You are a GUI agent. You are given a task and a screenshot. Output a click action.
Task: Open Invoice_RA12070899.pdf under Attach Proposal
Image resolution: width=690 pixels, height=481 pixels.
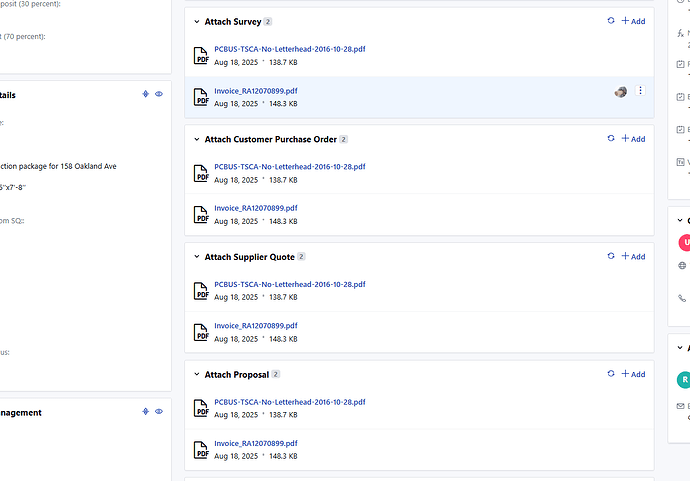tap(255, 443)
